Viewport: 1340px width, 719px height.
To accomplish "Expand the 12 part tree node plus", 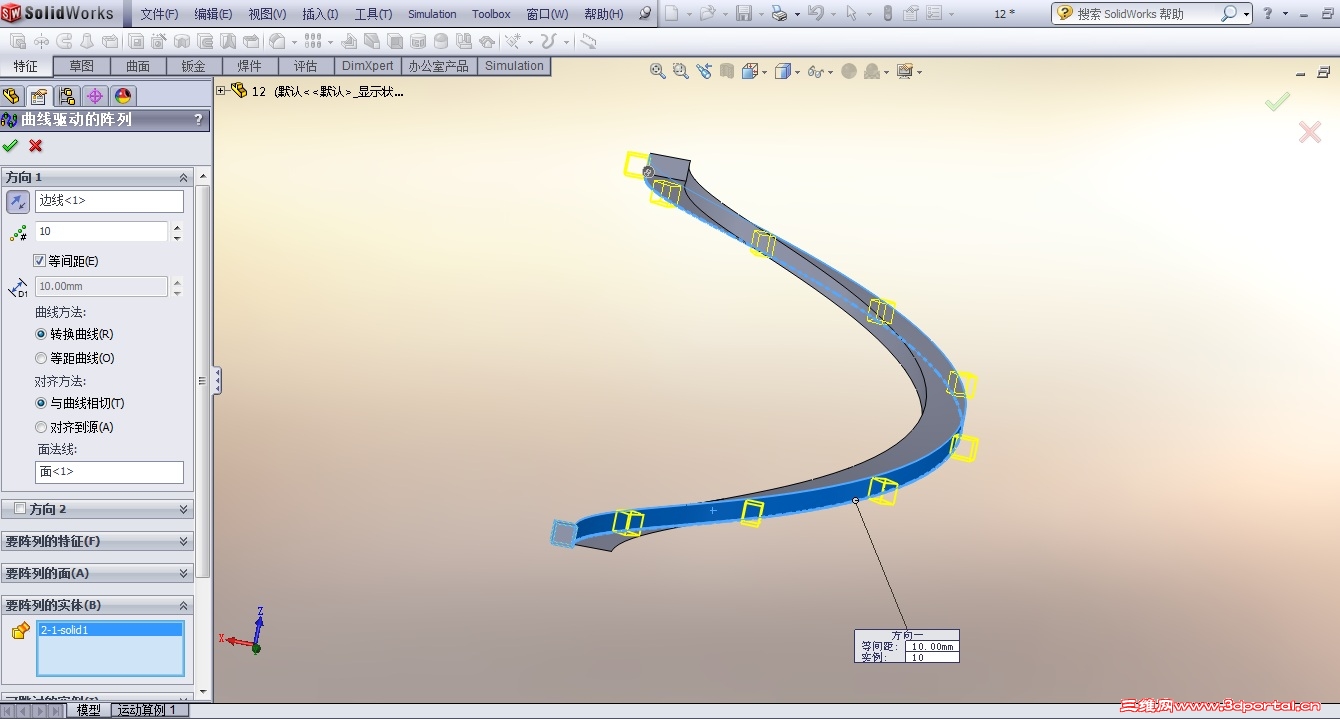I will [221, 90].
